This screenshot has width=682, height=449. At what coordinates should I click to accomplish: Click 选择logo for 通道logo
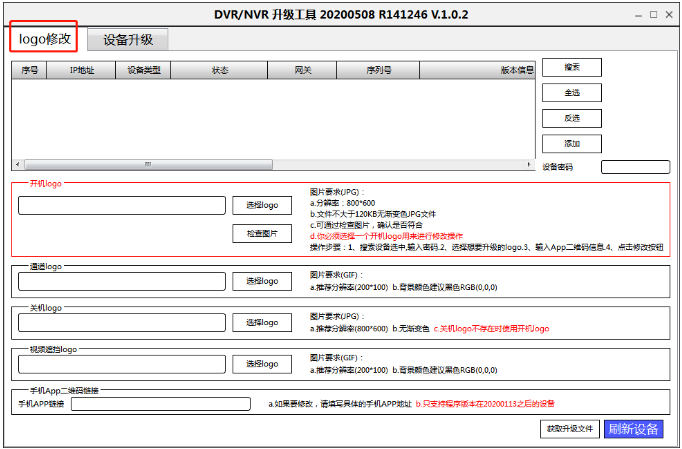262,281
